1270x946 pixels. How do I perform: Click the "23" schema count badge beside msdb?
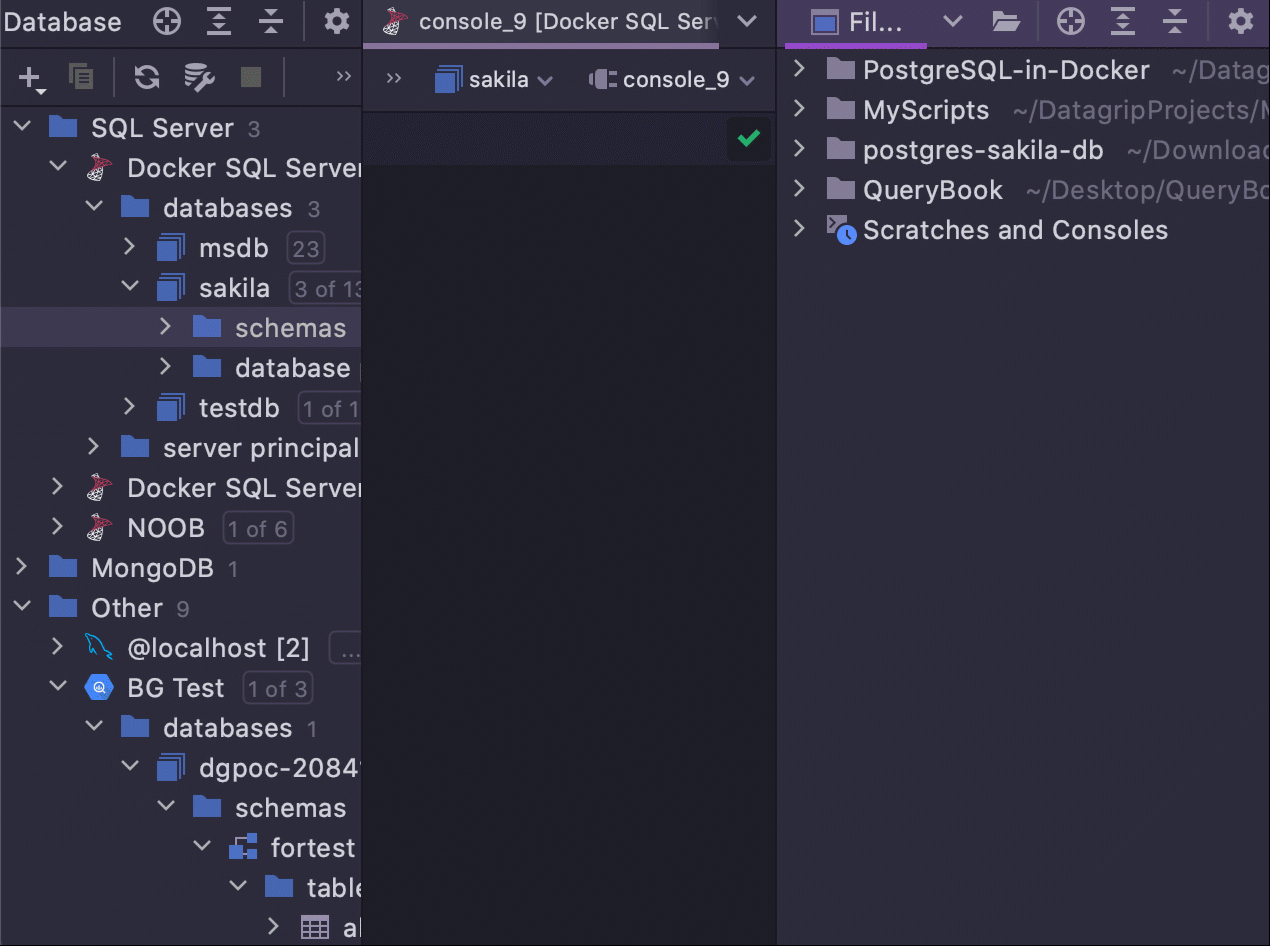tap(306, 248)
